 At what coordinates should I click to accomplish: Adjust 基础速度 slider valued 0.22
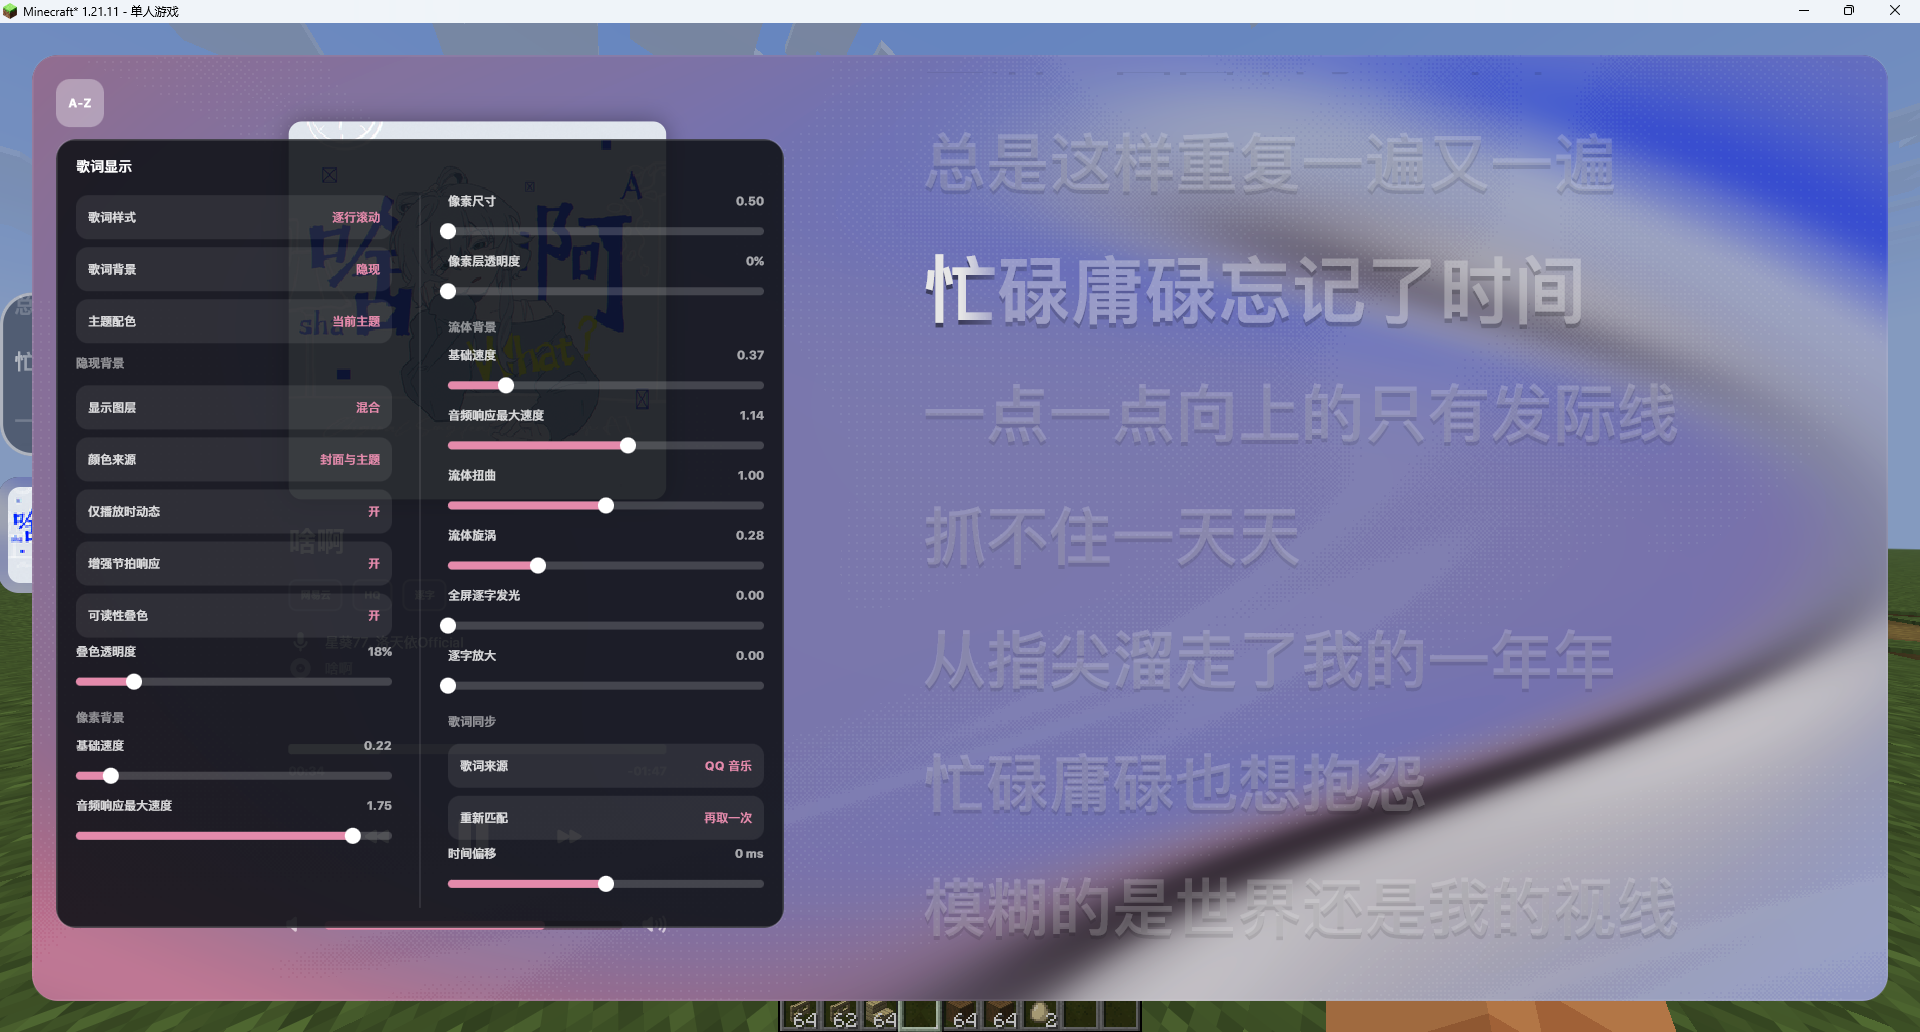[x=234, y=776]
